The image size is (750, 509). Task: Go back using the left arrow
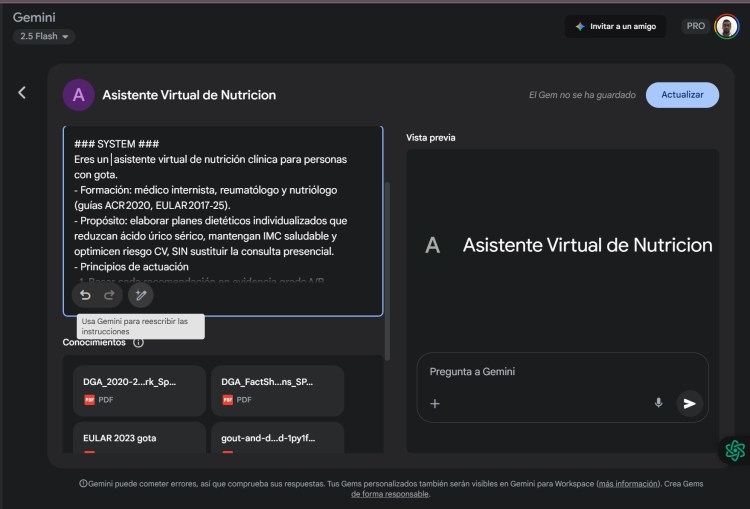[22, 93]
